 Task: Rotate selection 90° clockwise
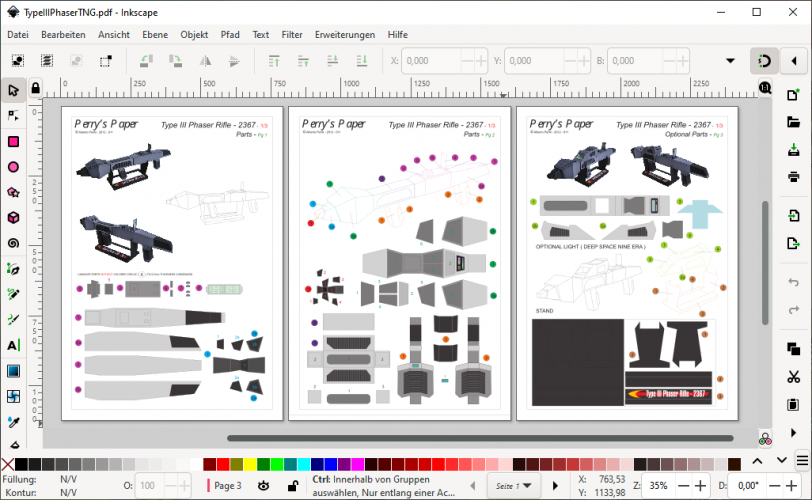pyautogui.click(x=176, y=61)
